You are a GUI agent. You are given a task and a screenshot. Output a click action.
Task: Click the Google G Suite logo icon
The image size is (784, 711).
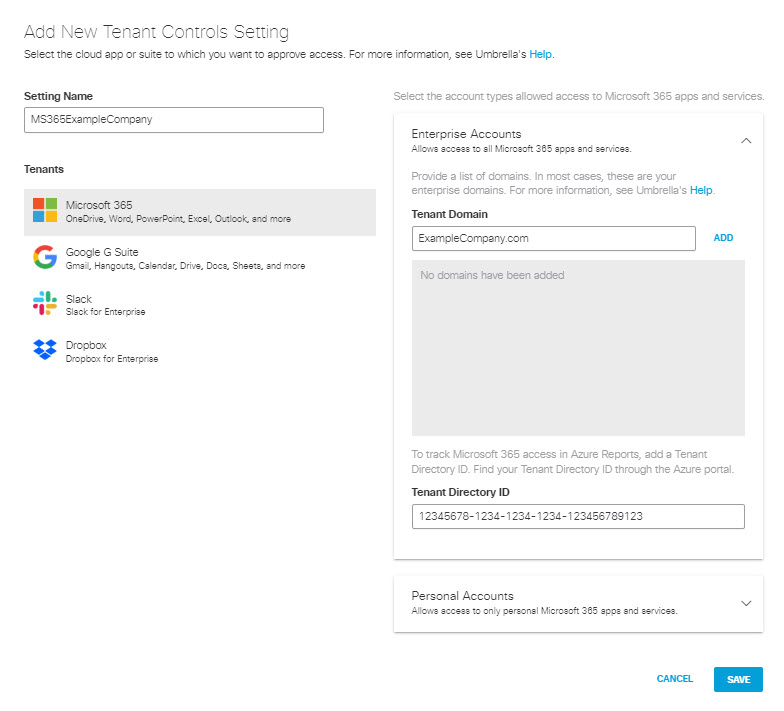click(45, 258)
